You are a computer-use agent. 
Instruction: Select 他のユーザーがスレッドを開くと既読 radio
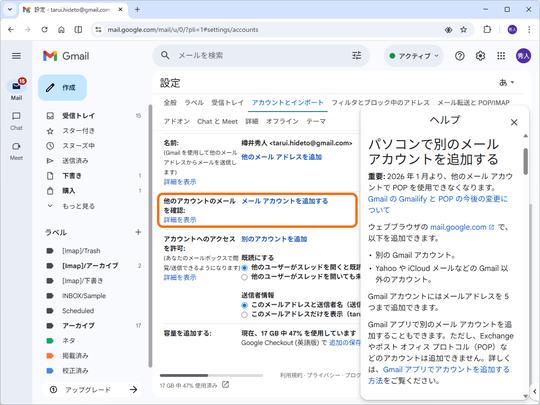244,268
